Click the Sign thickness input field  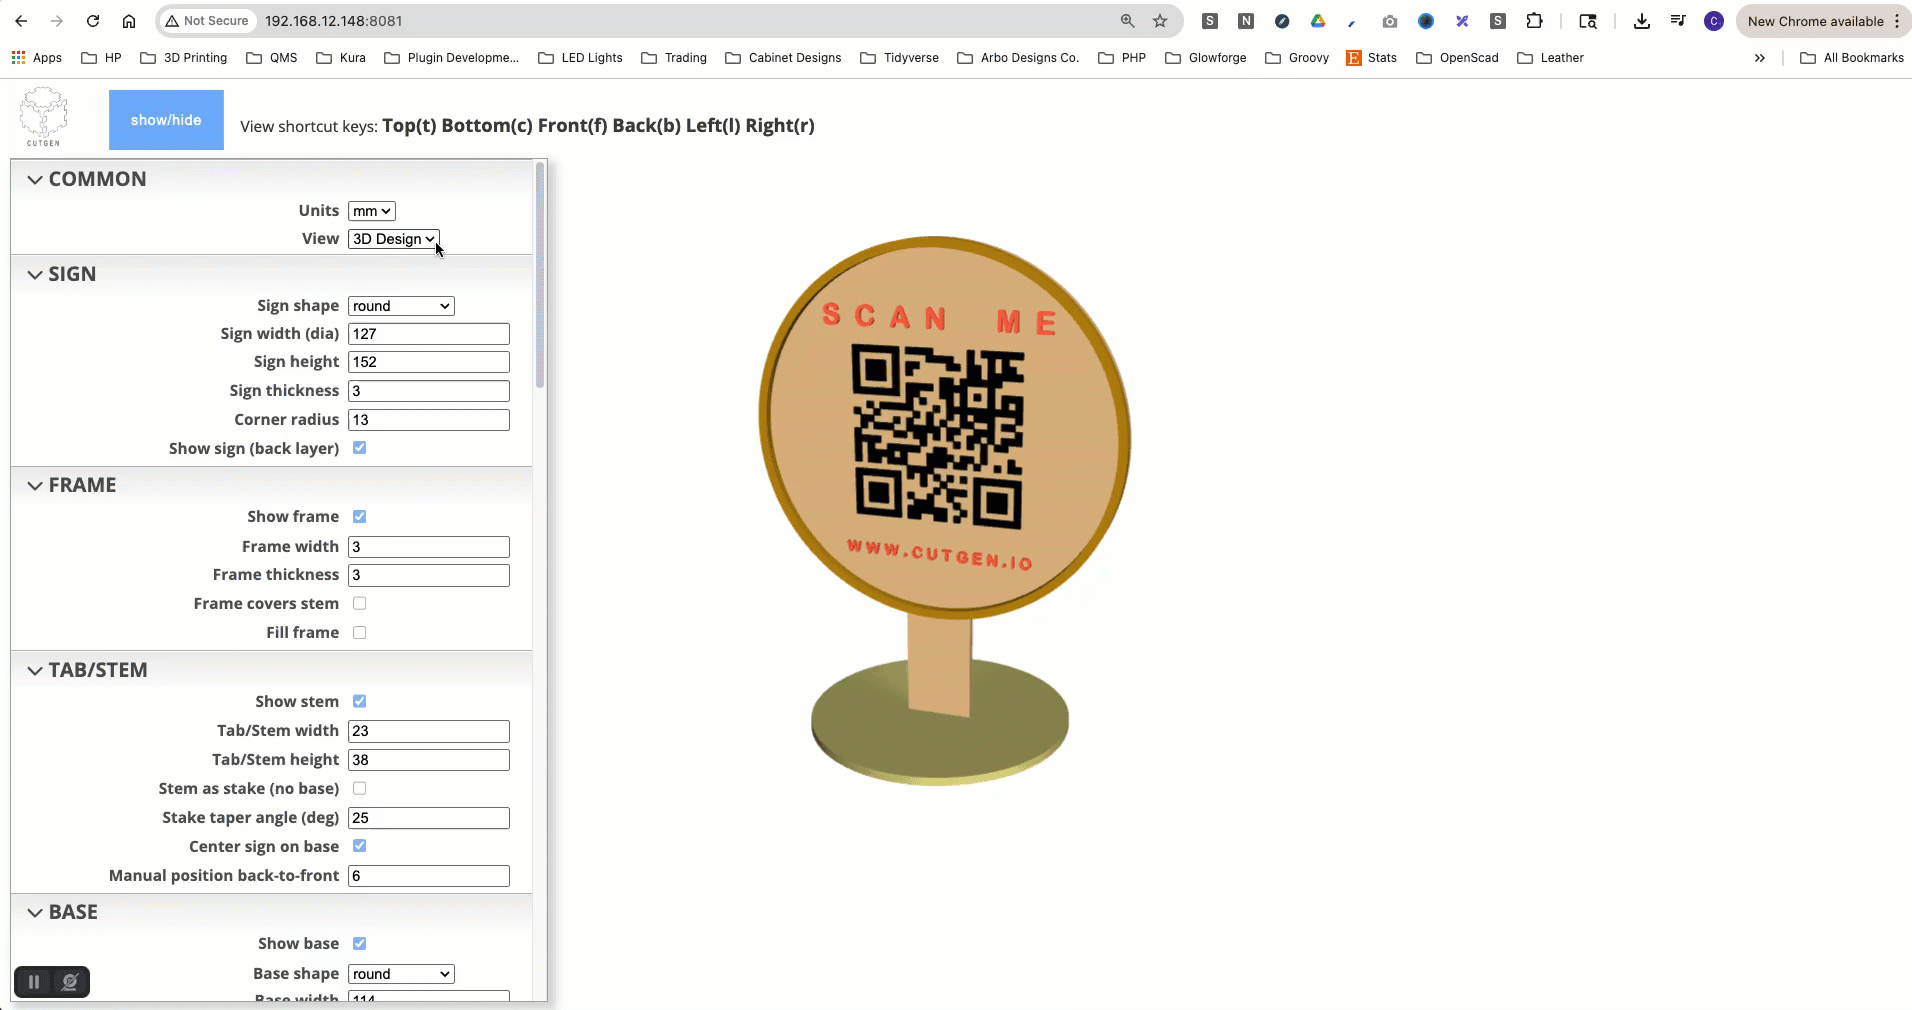pos(428,391)
